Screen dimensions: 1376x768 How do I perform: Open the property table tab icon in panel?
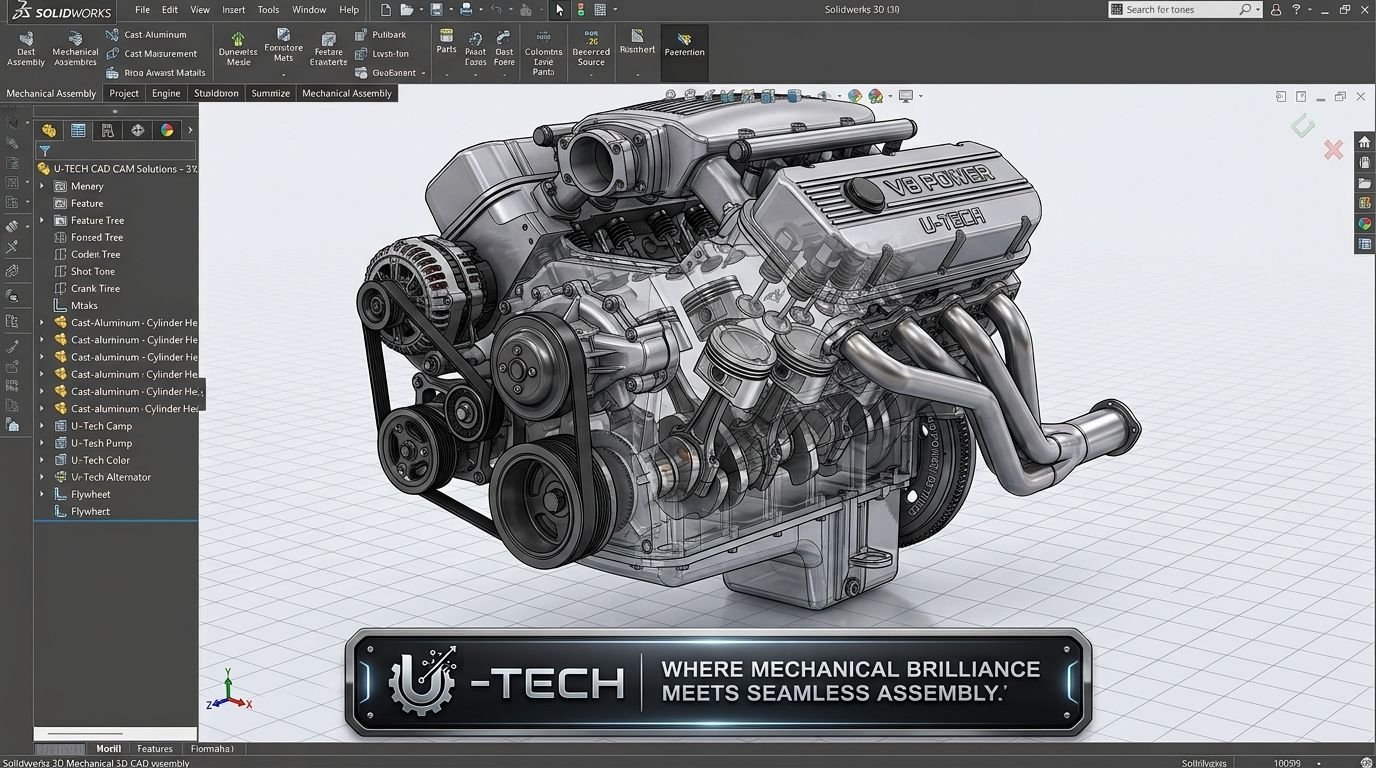coord(78,131)
